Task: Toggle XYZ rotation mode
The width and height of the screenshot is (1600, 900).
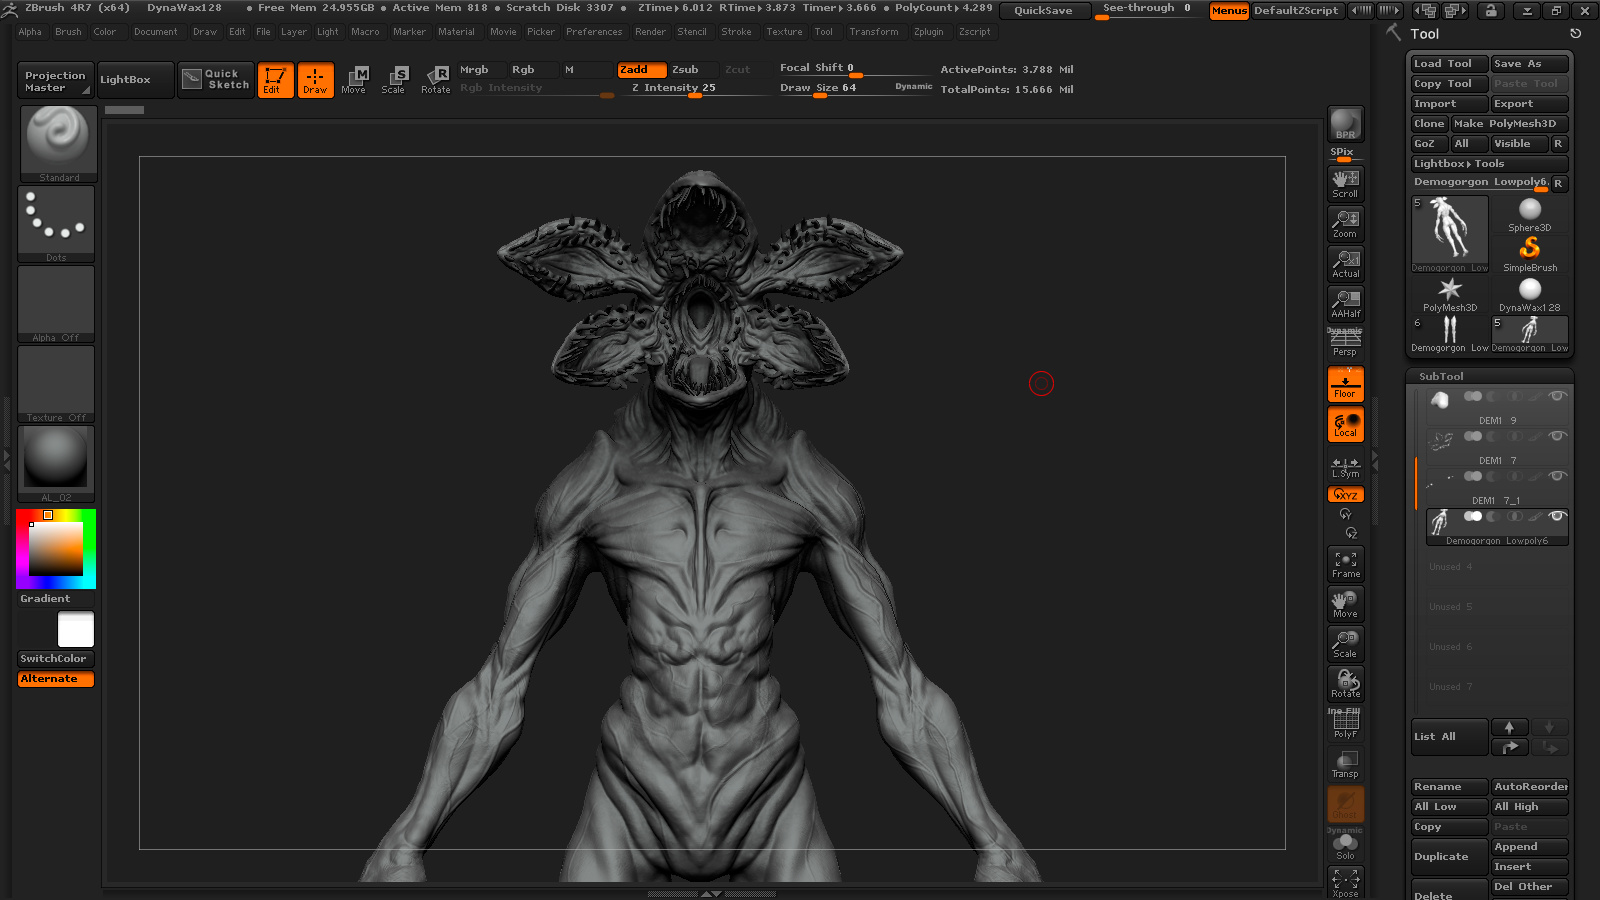Action: point(1345,494)
